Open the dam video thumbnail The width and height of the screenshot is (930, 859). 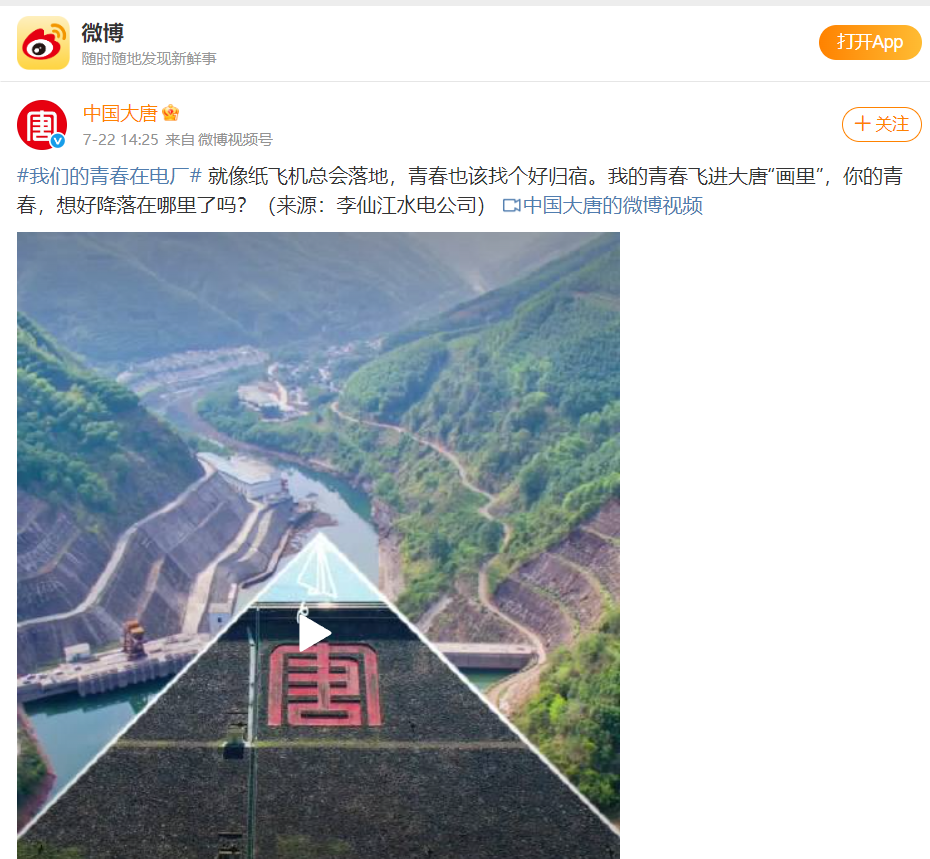point(319,545)
